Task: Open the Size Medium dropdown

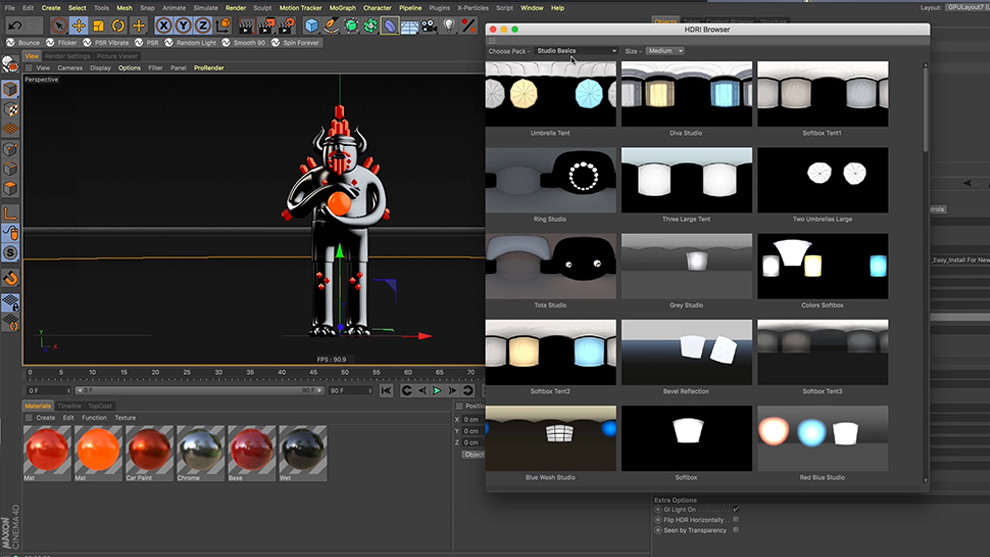Action: (665, 51)
